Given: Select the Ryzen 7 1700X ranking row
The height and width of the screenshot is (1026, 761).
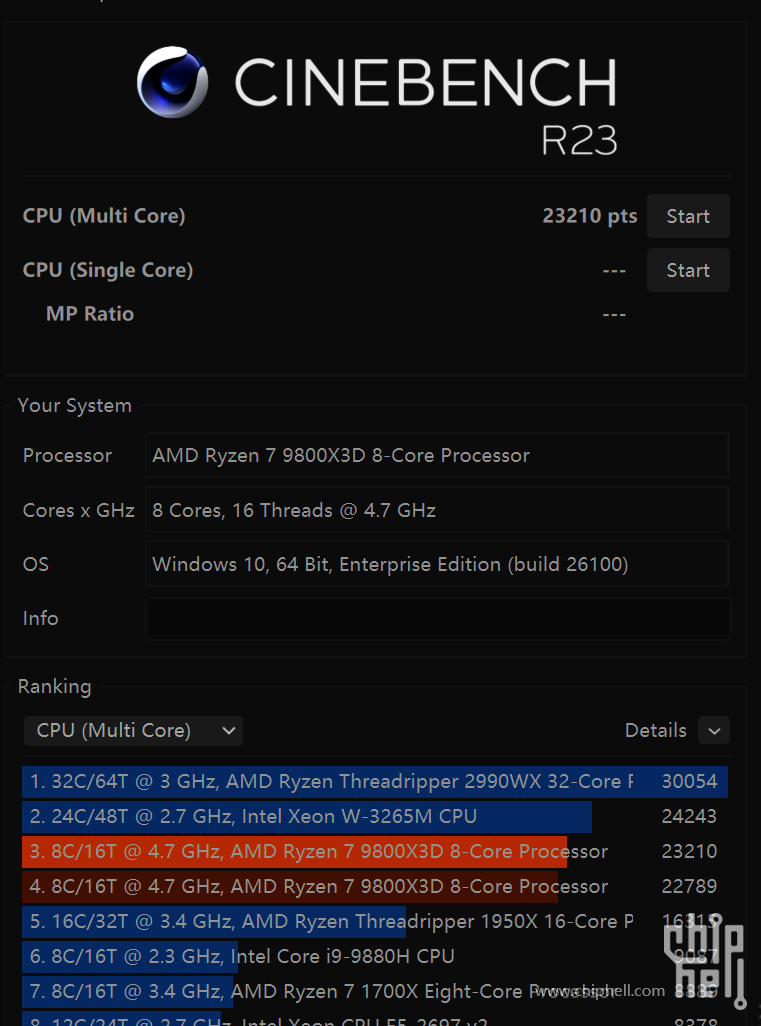Looking at the screenshot, I should (375, 991).
